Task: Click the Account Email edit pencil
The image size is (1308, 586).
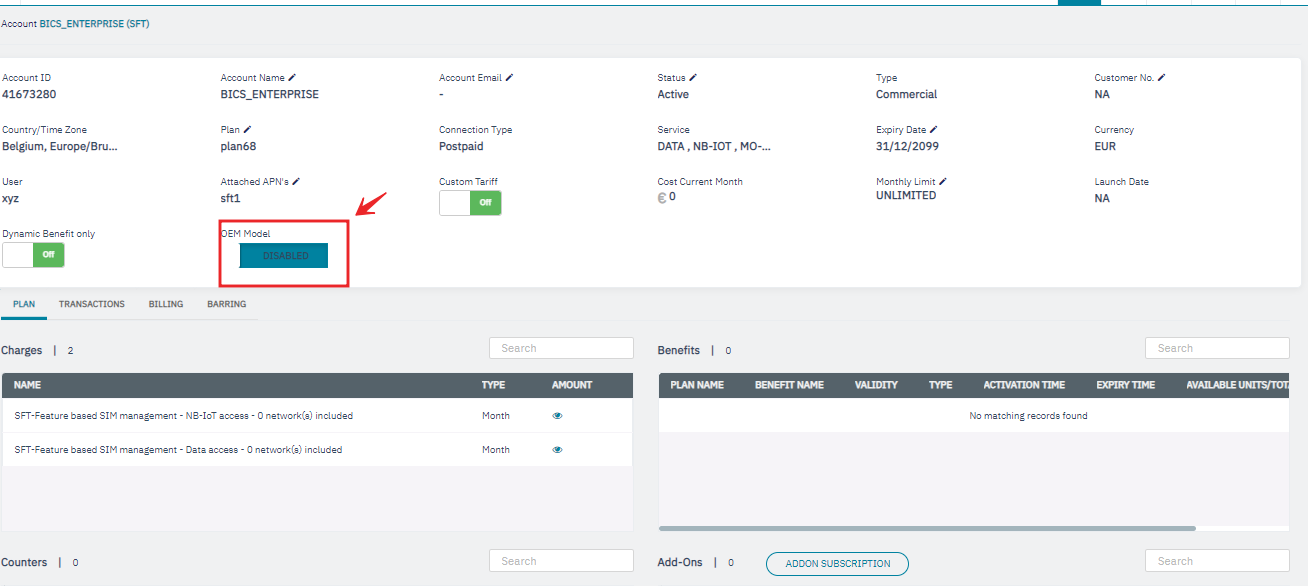Action: click(x=509, y=78)
